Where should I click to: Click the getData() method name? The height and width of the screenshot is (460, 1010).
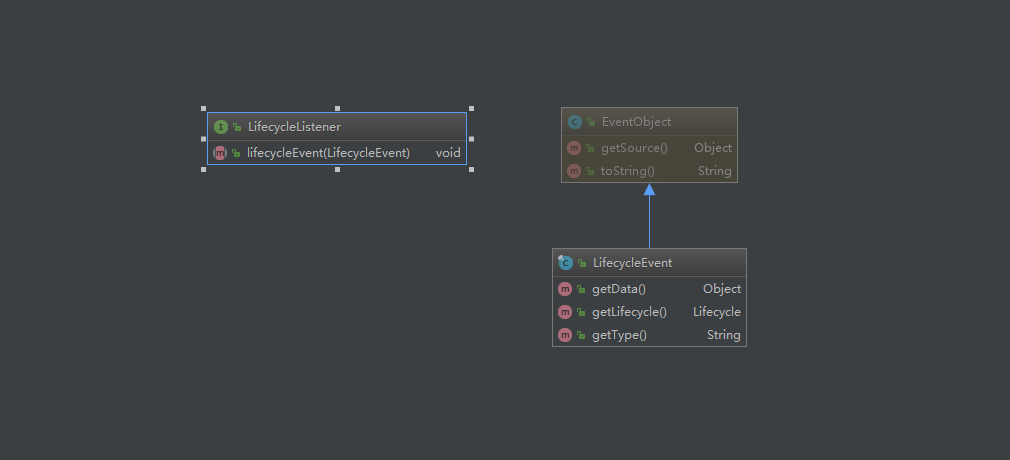click(619, 289)
